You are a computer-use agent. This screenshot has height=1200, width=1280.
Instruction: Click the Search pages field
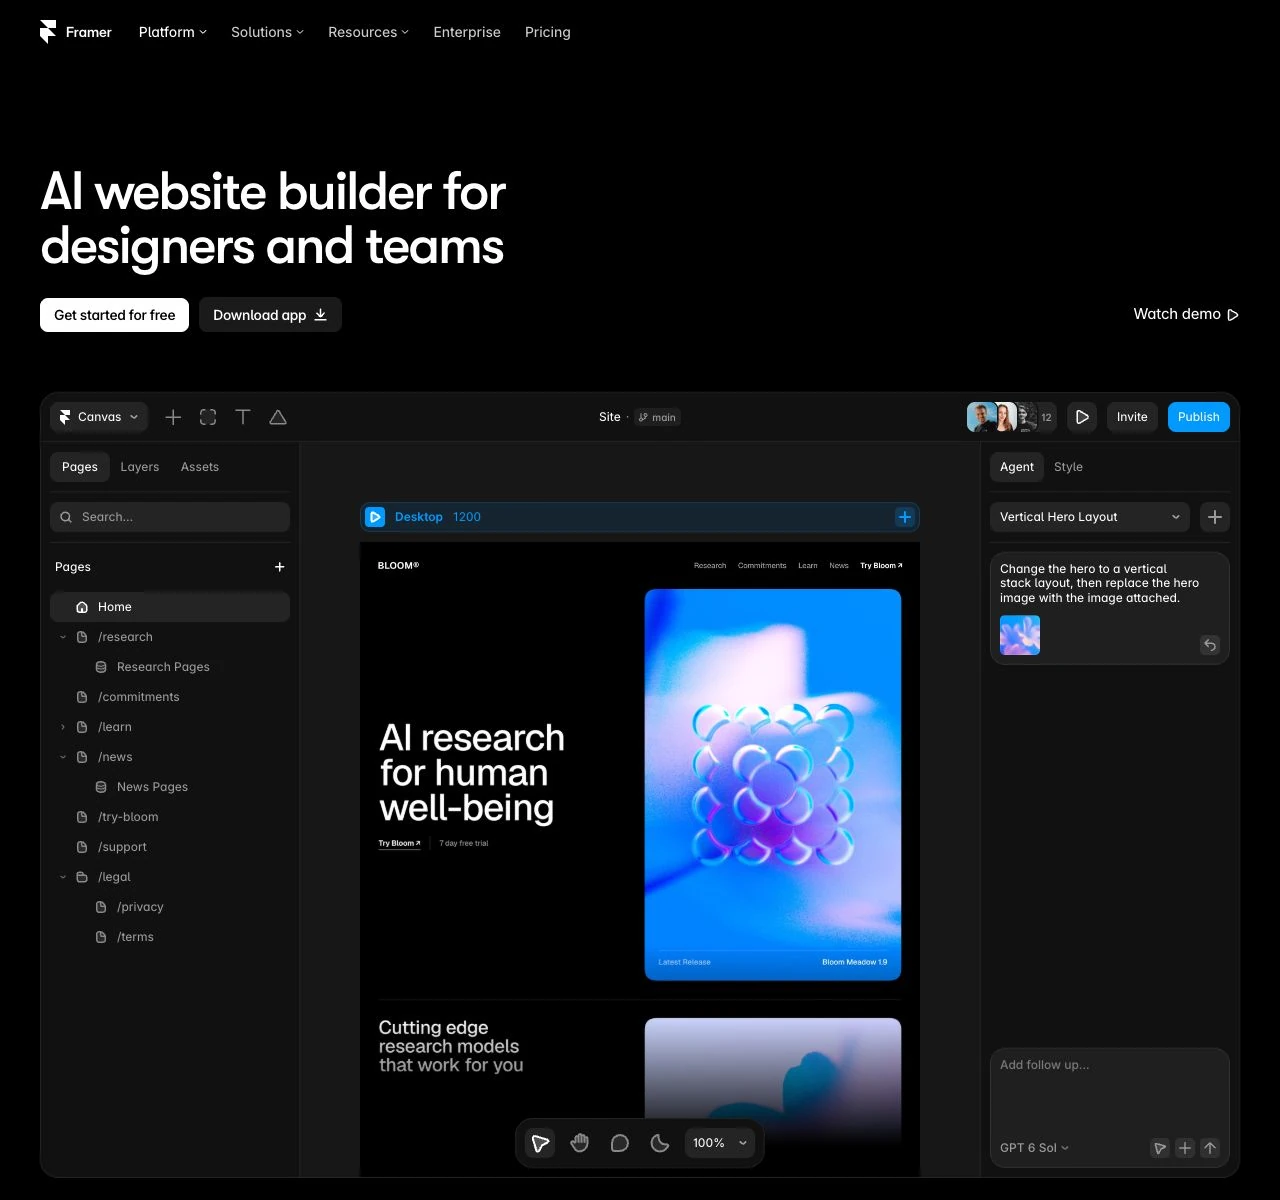[170, 517]
